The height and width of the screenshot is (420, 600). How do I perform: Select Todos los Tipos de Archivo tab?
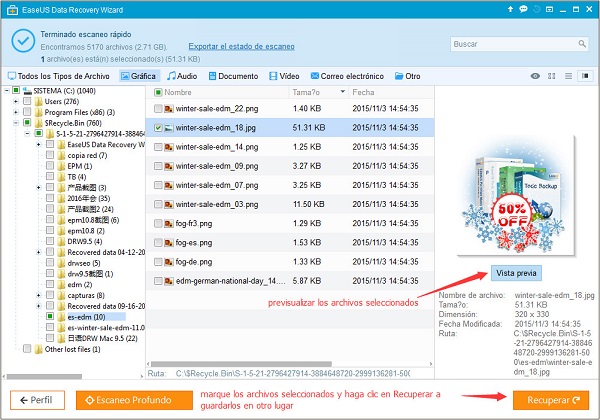pos(57,76)
